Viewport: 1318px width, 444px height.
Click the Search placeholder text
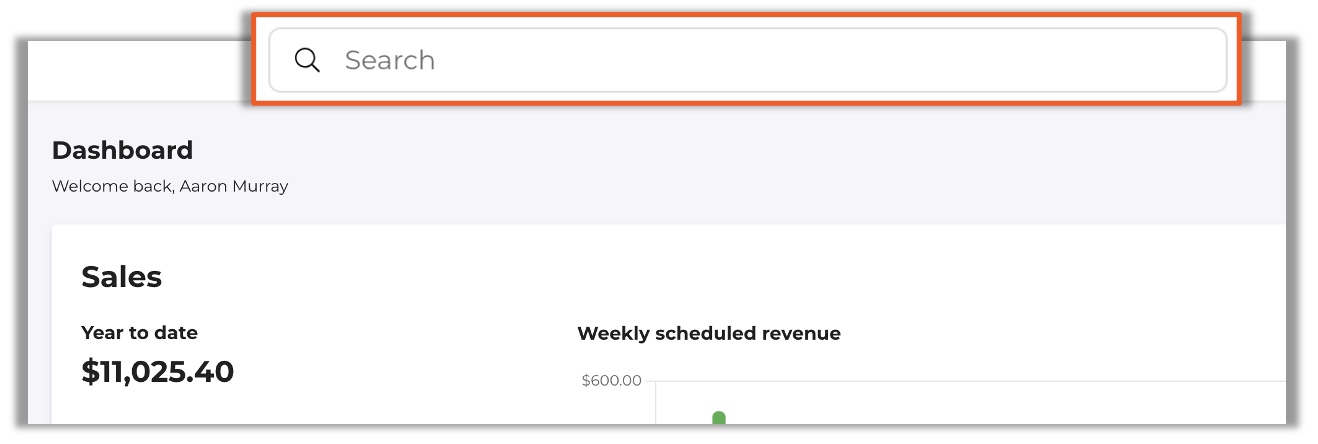coord(389,60)
